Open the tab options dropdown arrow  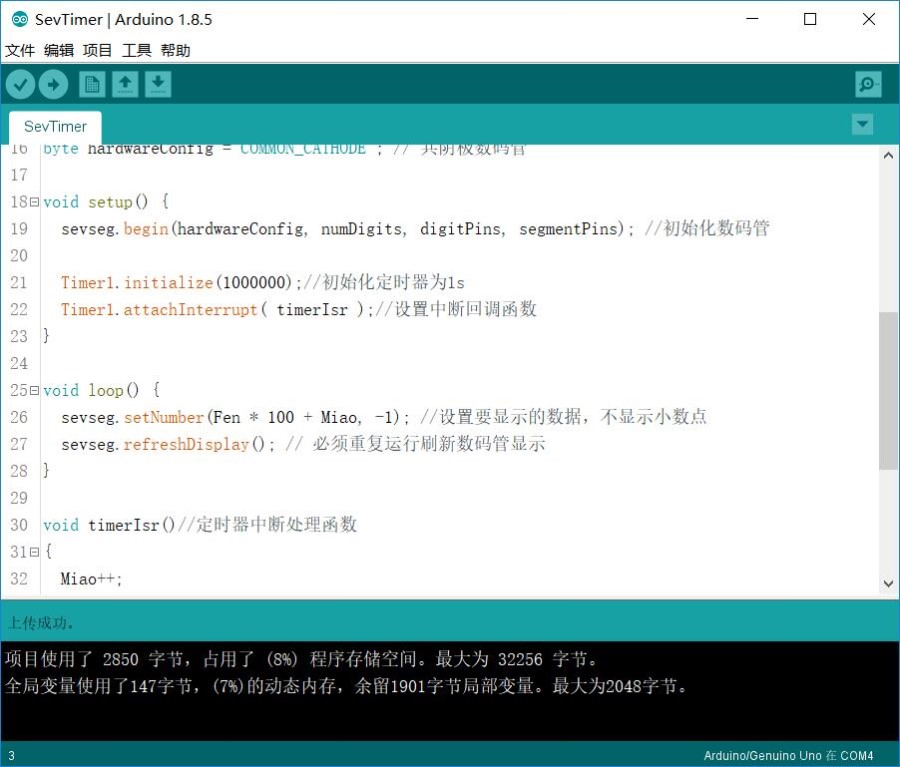tap(862, 125)
